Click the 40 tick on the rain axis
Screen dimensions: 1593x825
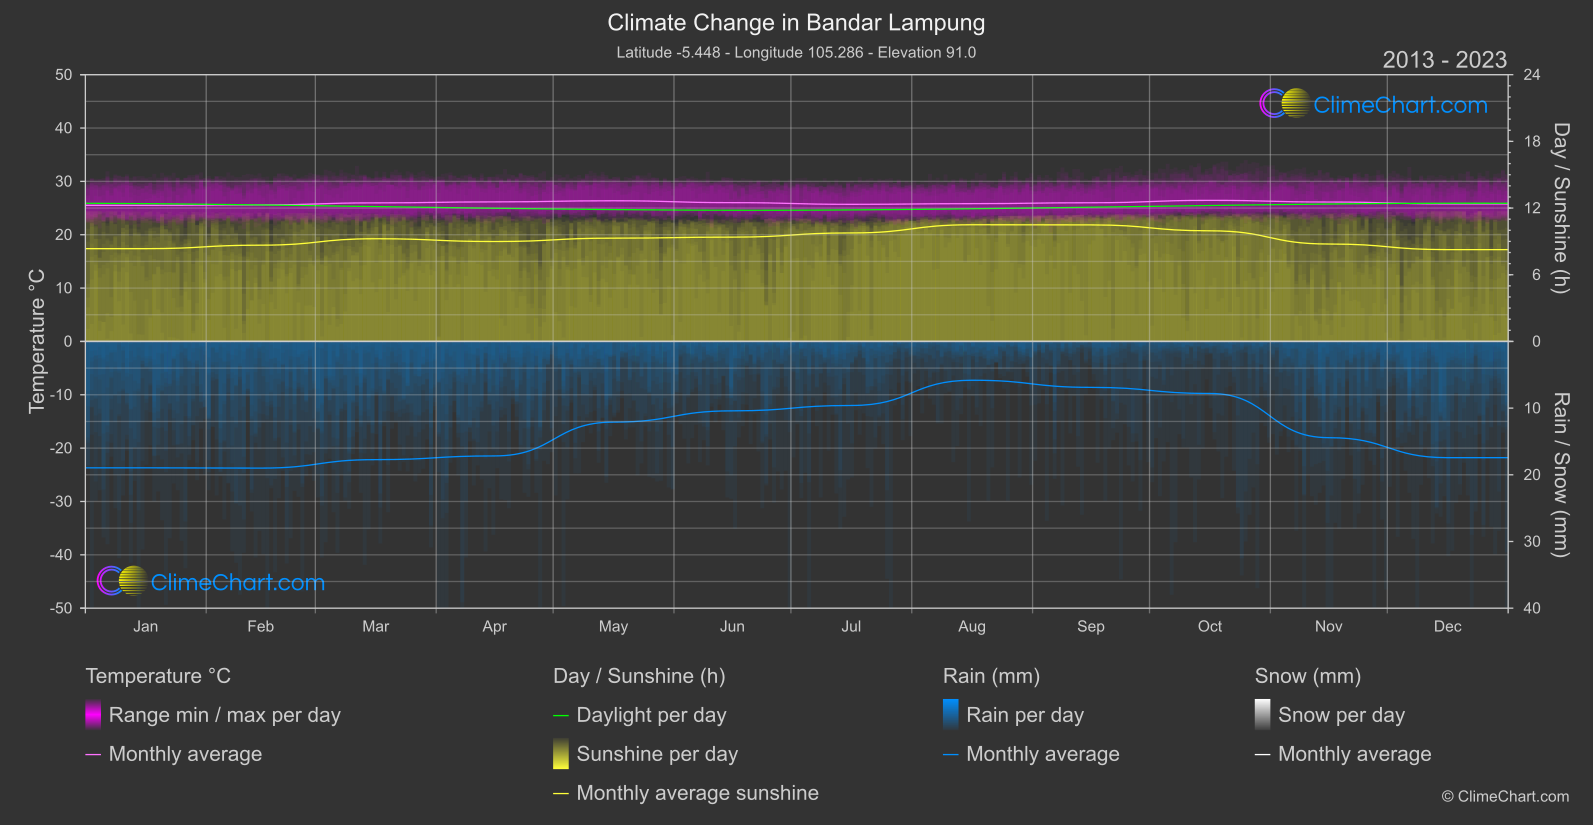click(x=1531, y=608)
